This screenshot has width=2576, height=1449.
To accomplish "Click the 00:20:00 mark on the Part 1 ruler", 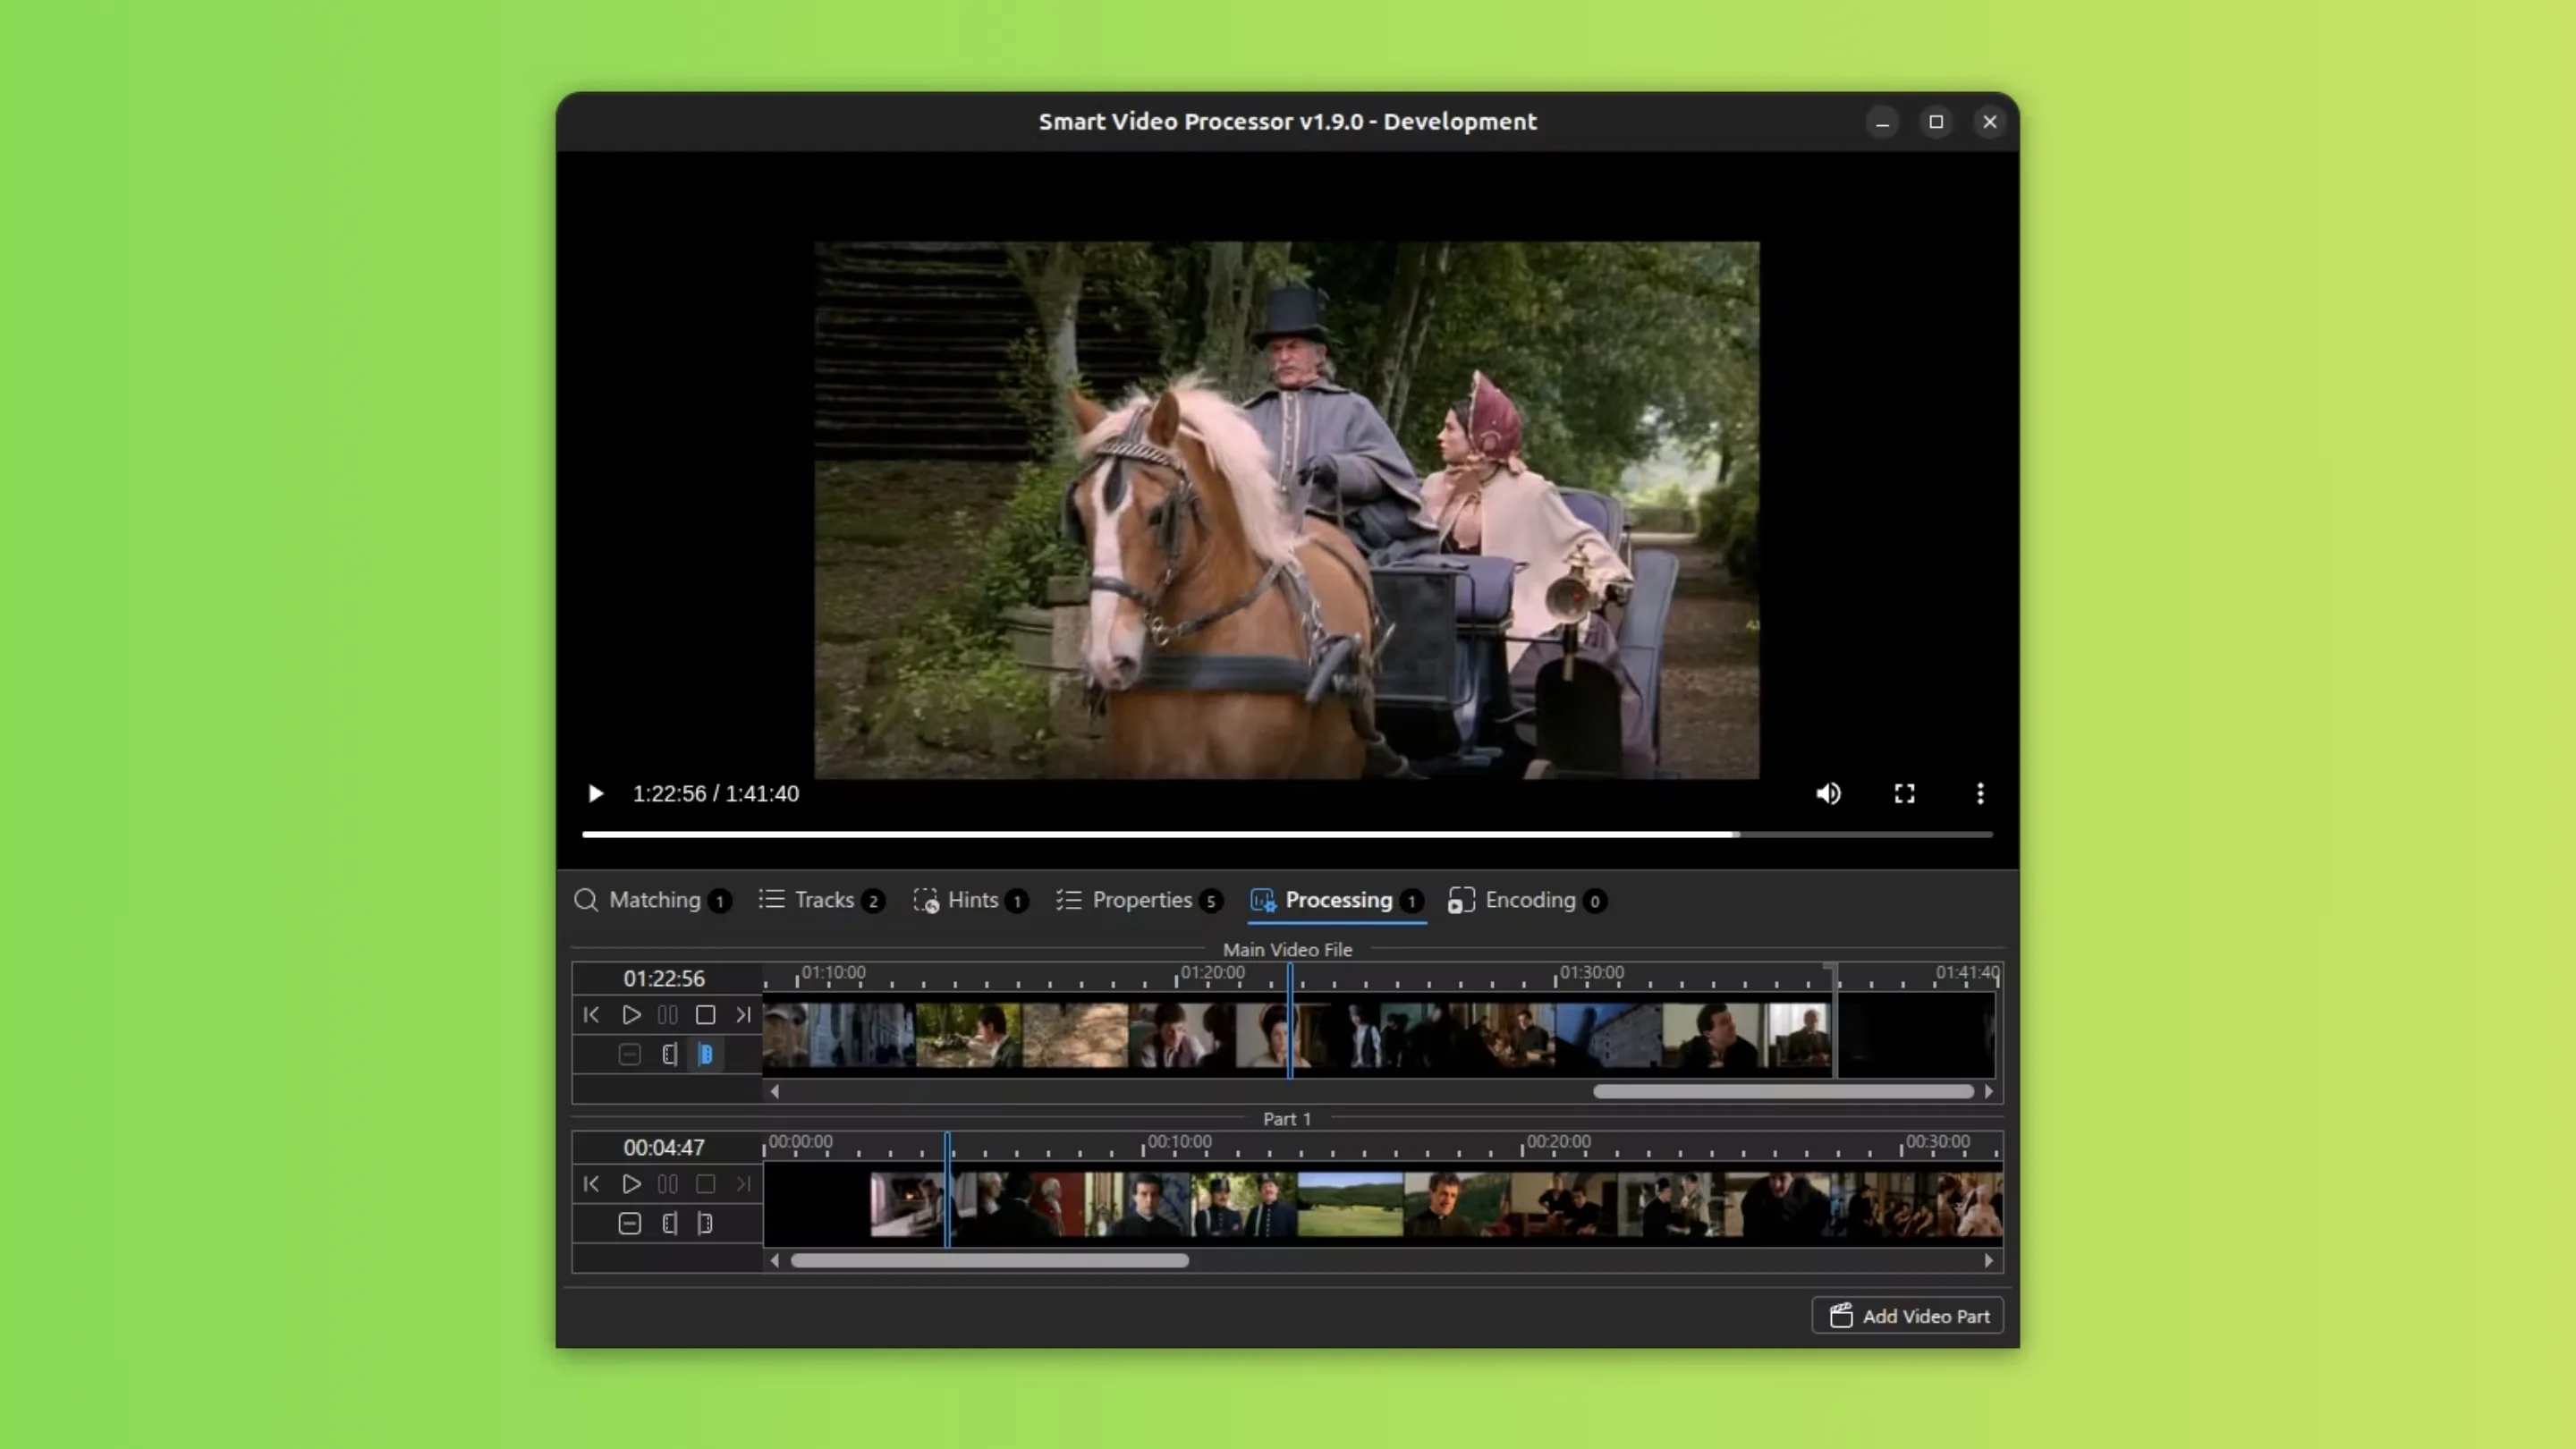I will [x=1558, y=1141].
